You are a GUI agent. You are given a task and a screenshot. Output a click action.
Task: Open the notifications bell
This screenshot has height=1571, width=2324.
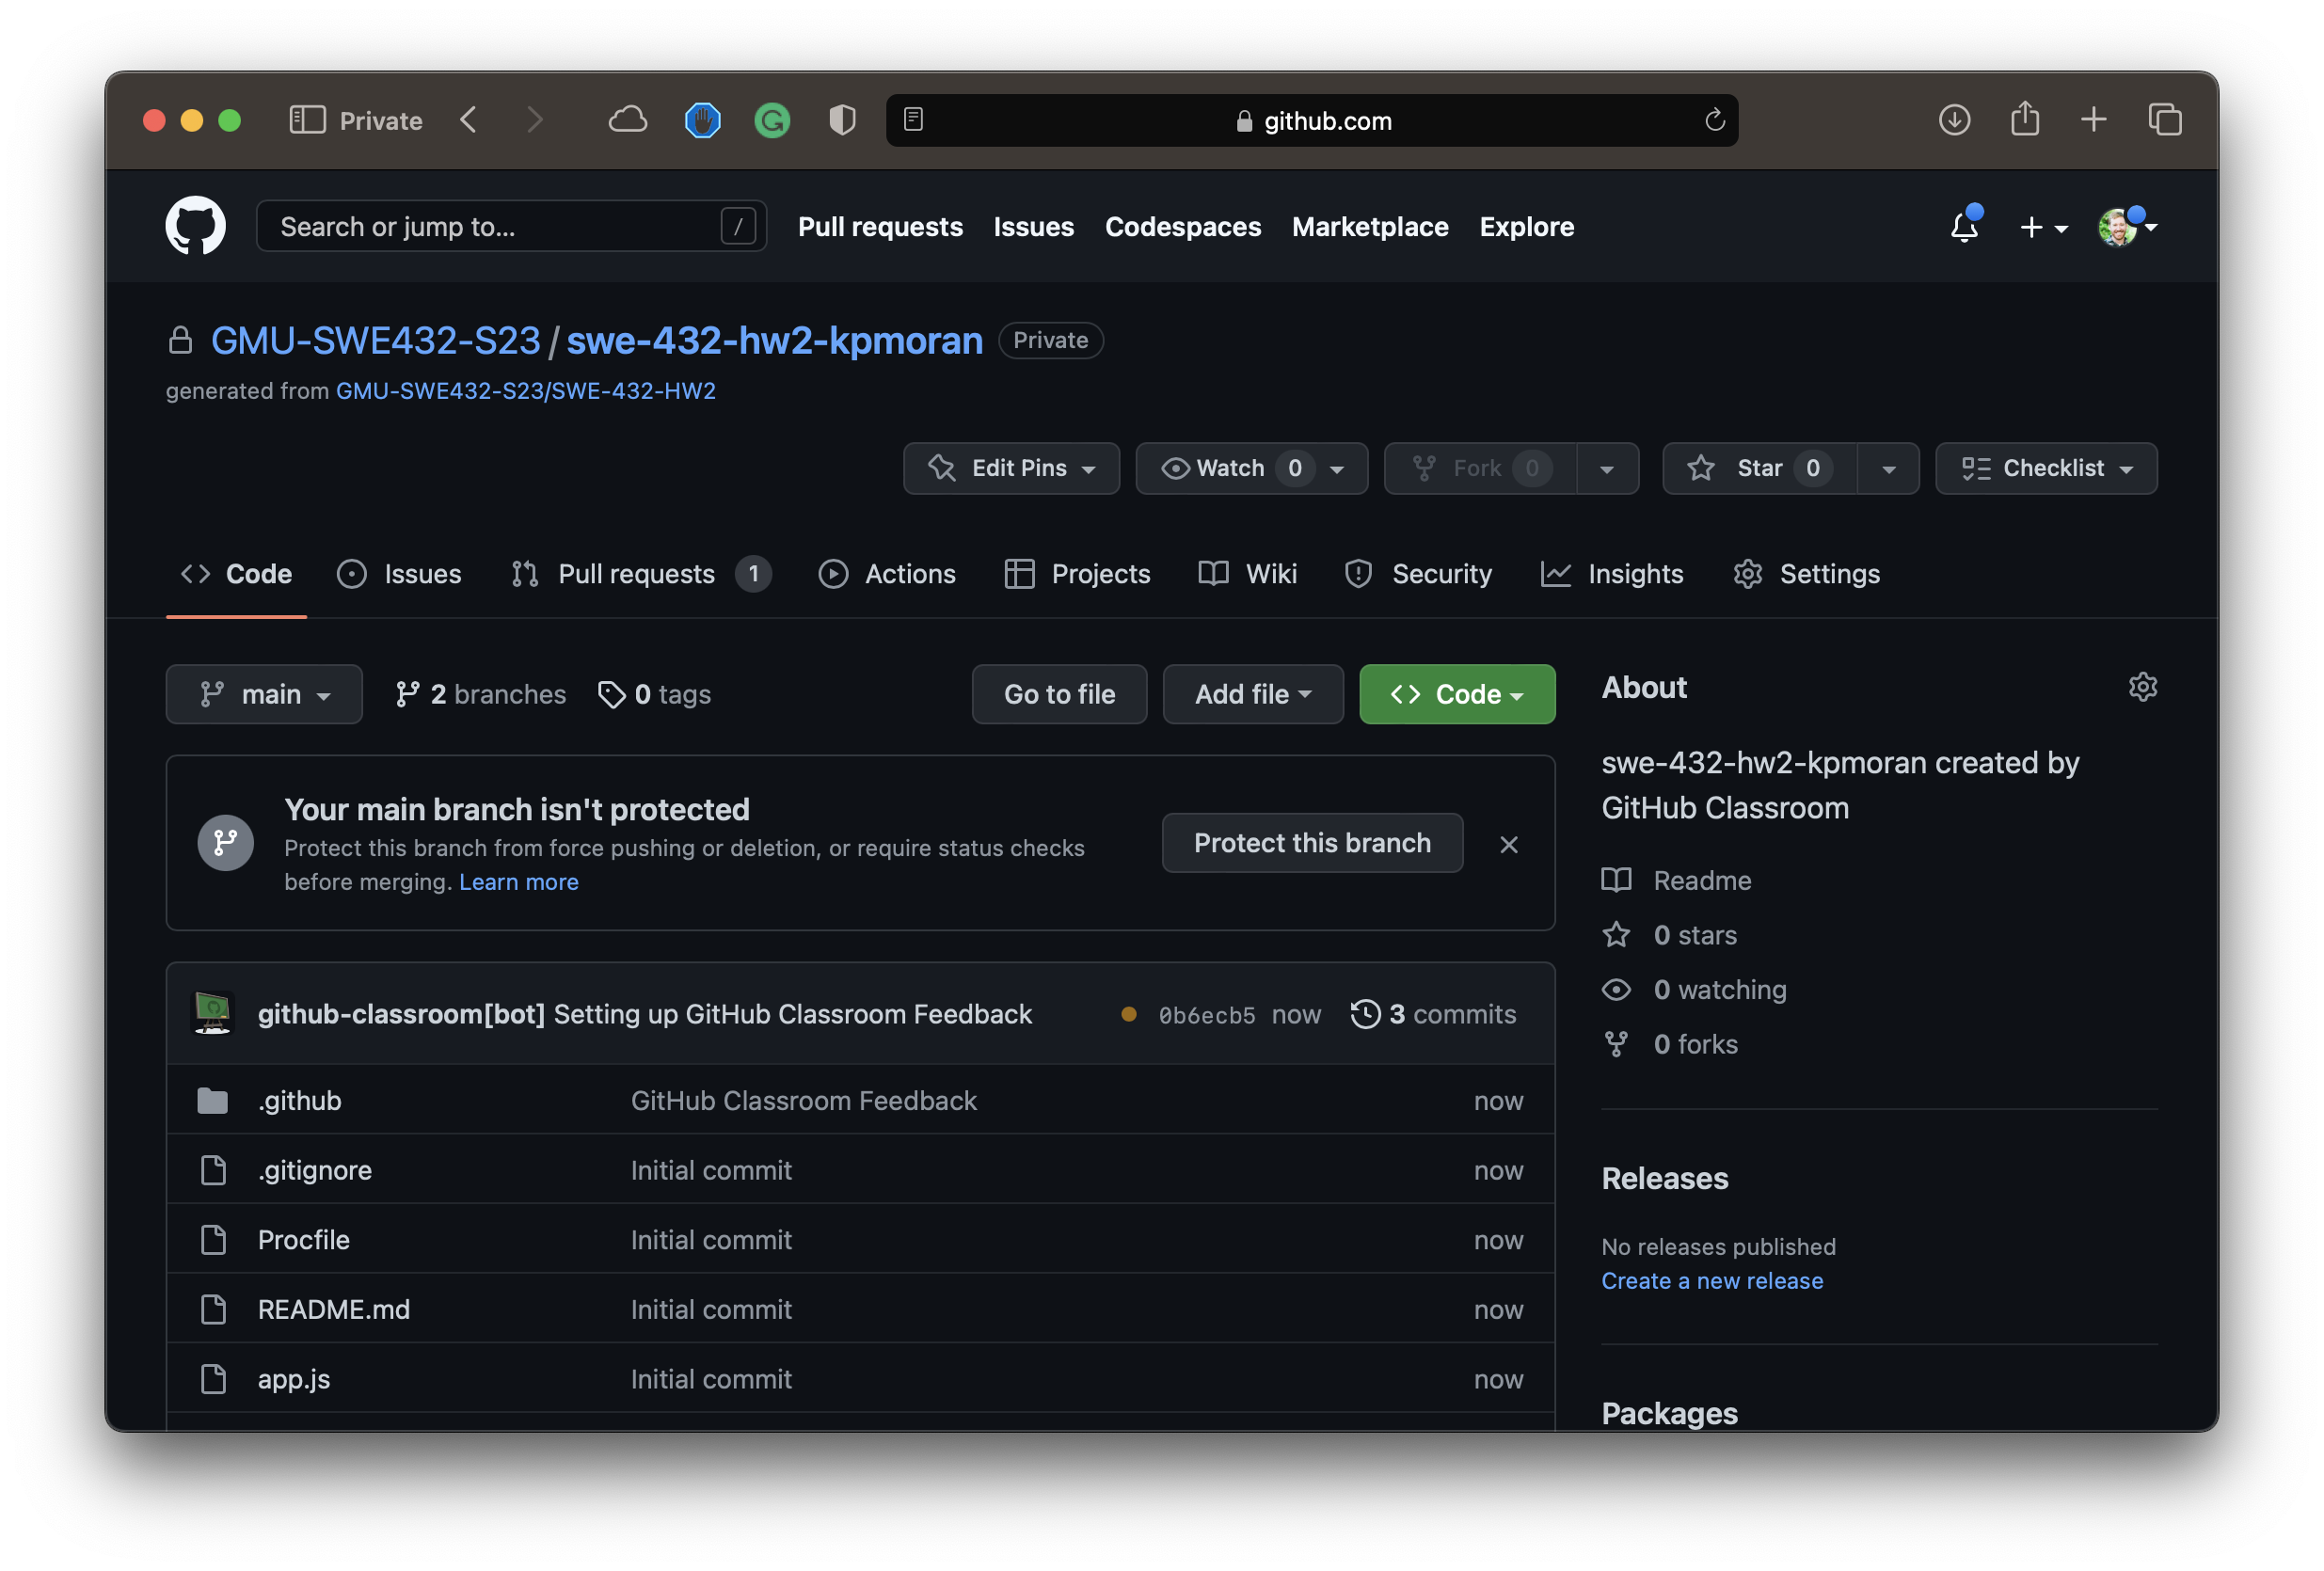1965,226
